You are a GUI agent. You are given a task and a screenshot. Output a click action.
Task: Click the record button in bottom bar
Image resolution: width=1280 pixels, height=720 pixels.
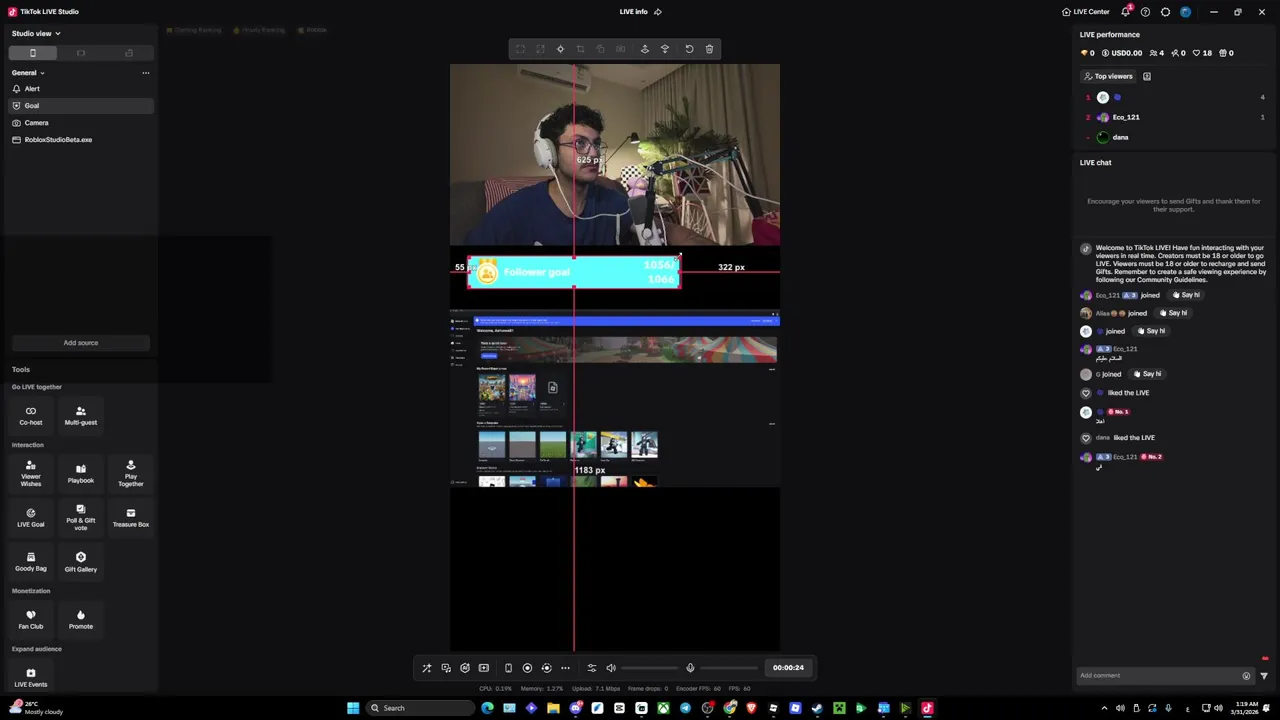click(x=527, y=668)
